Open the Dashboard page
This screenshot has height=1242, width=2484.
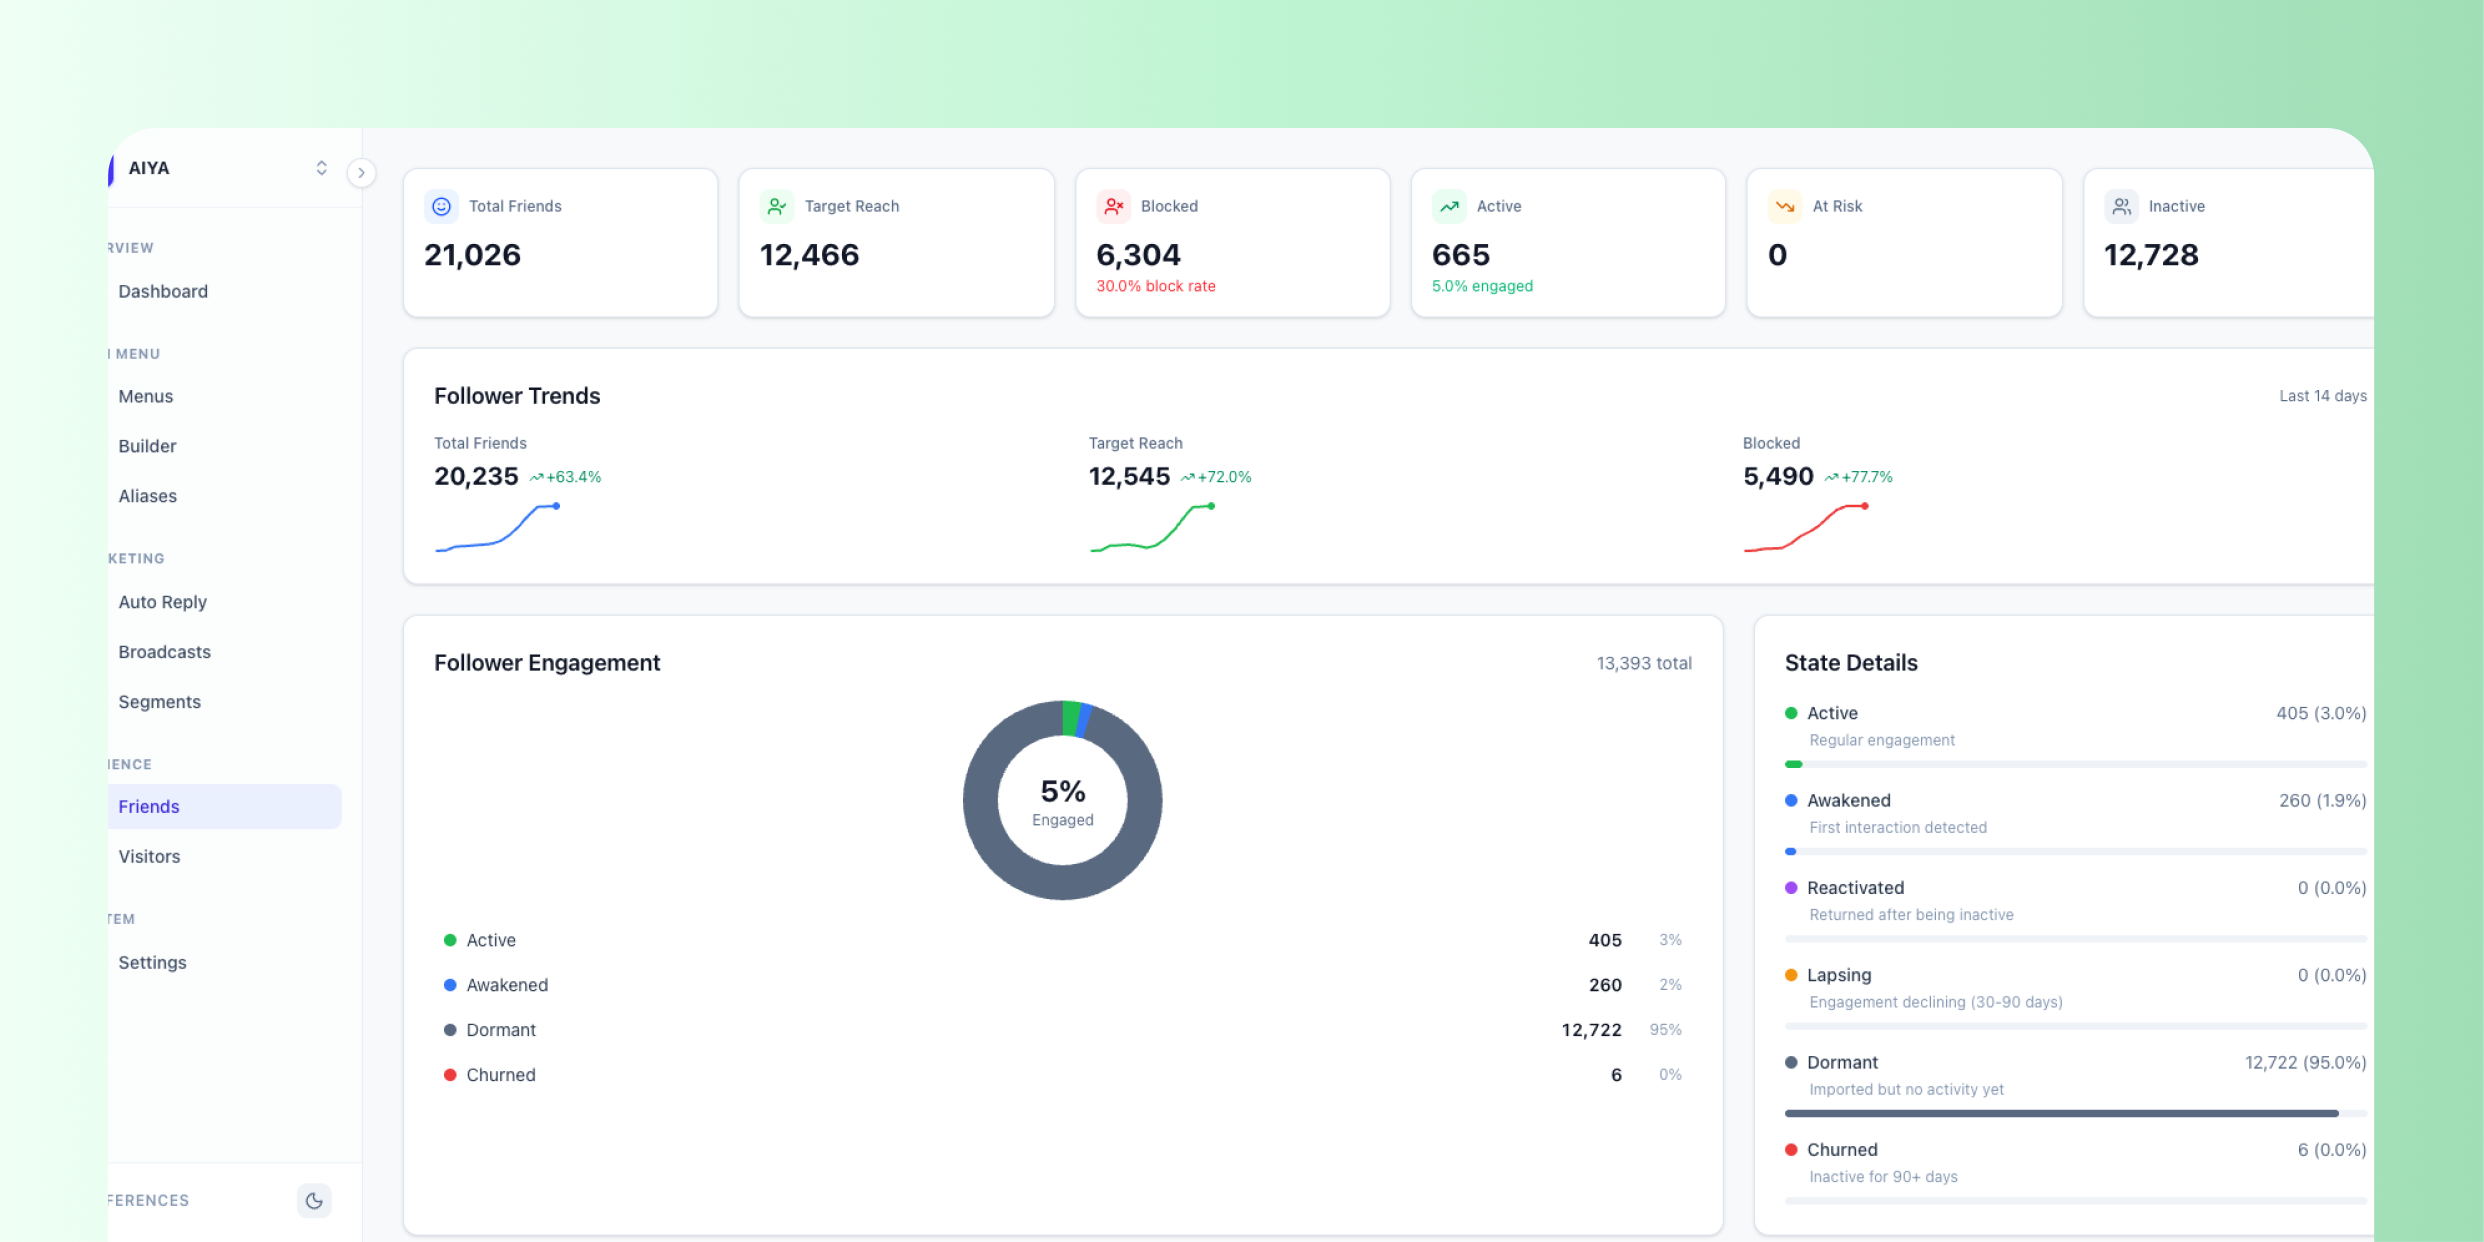163,291
